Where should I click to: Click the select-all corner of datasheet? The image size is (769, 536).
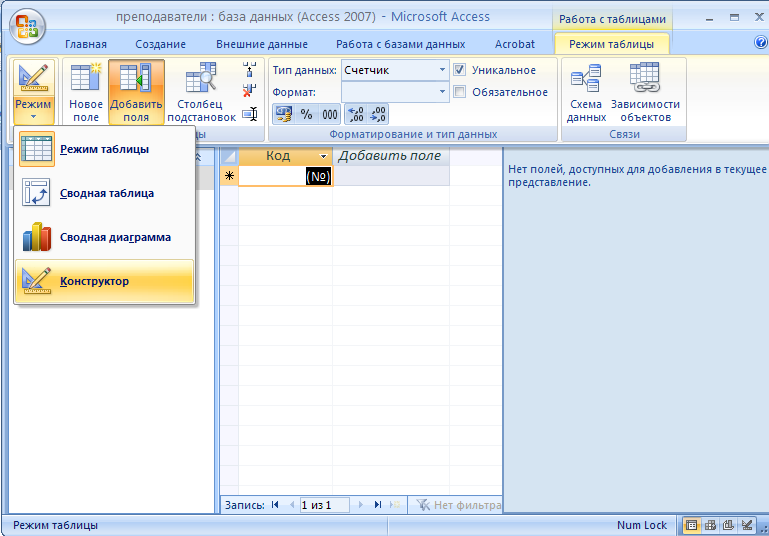point(229,156)
